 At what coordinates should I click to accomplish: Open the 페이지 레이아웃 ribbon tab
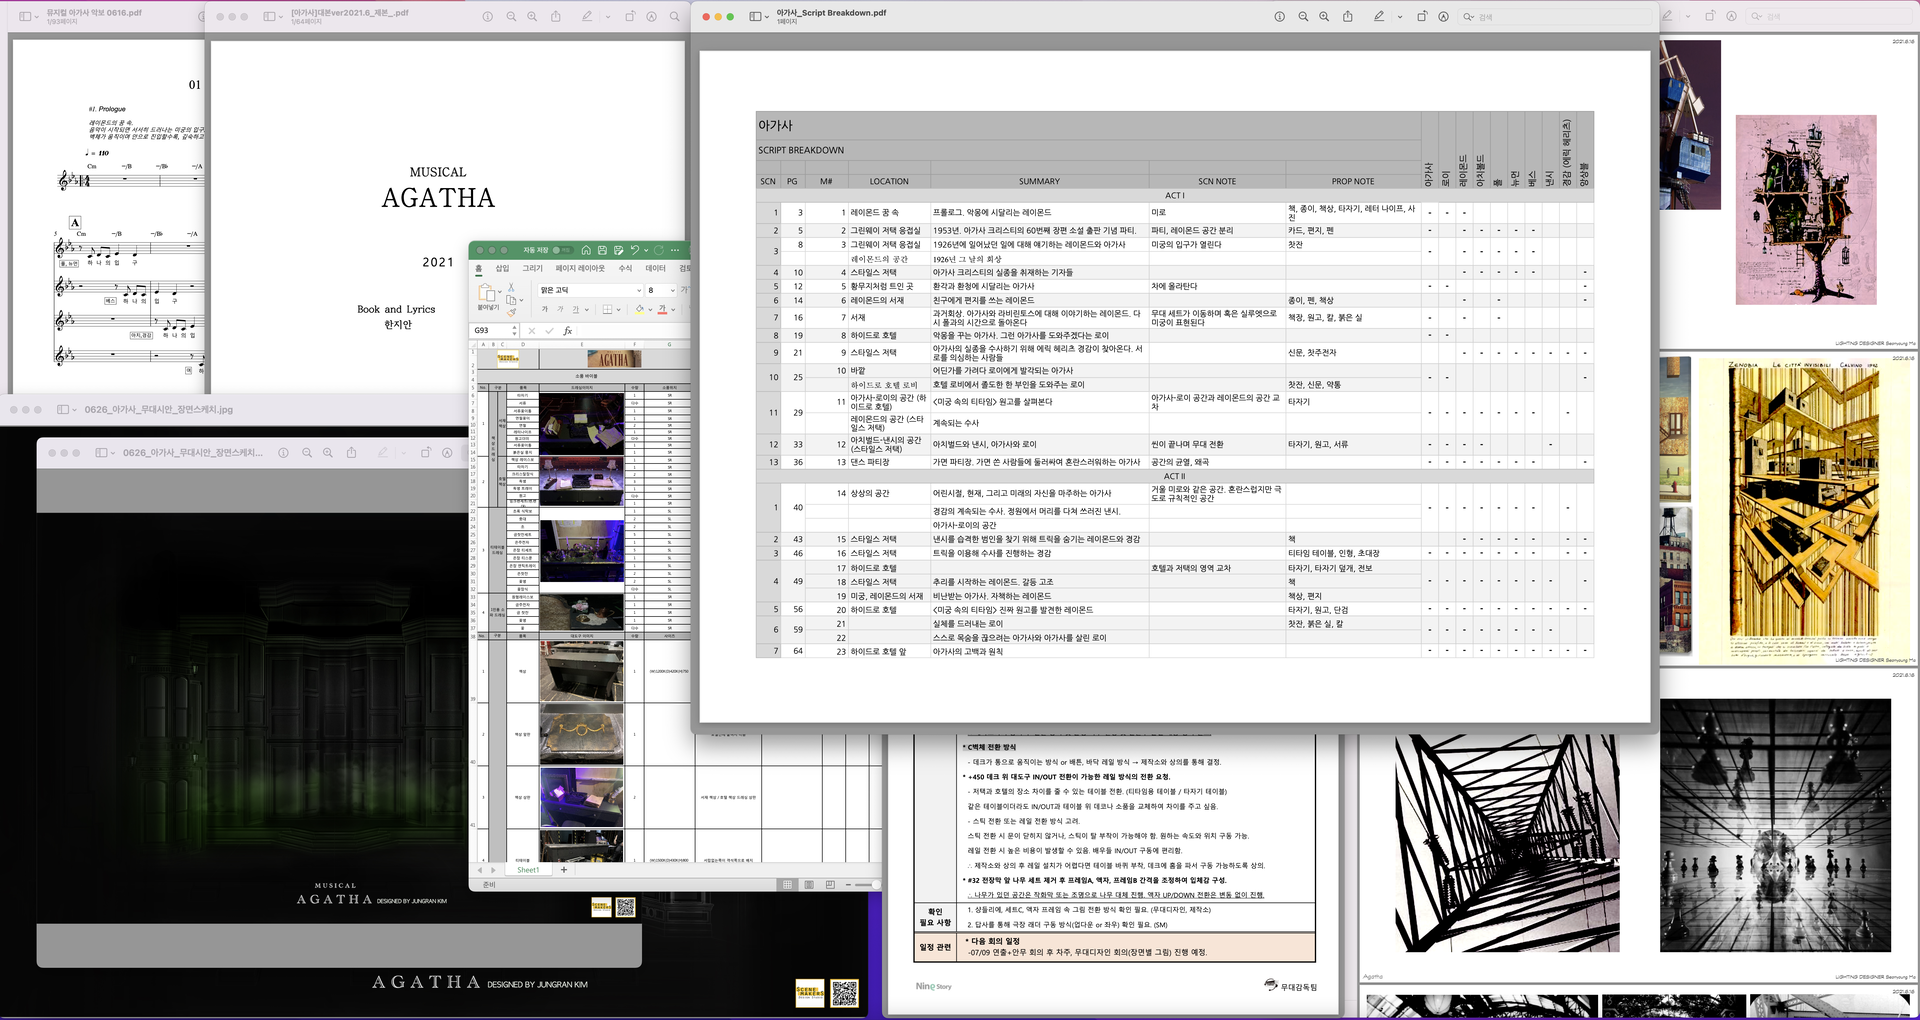(x=580, y=268)
